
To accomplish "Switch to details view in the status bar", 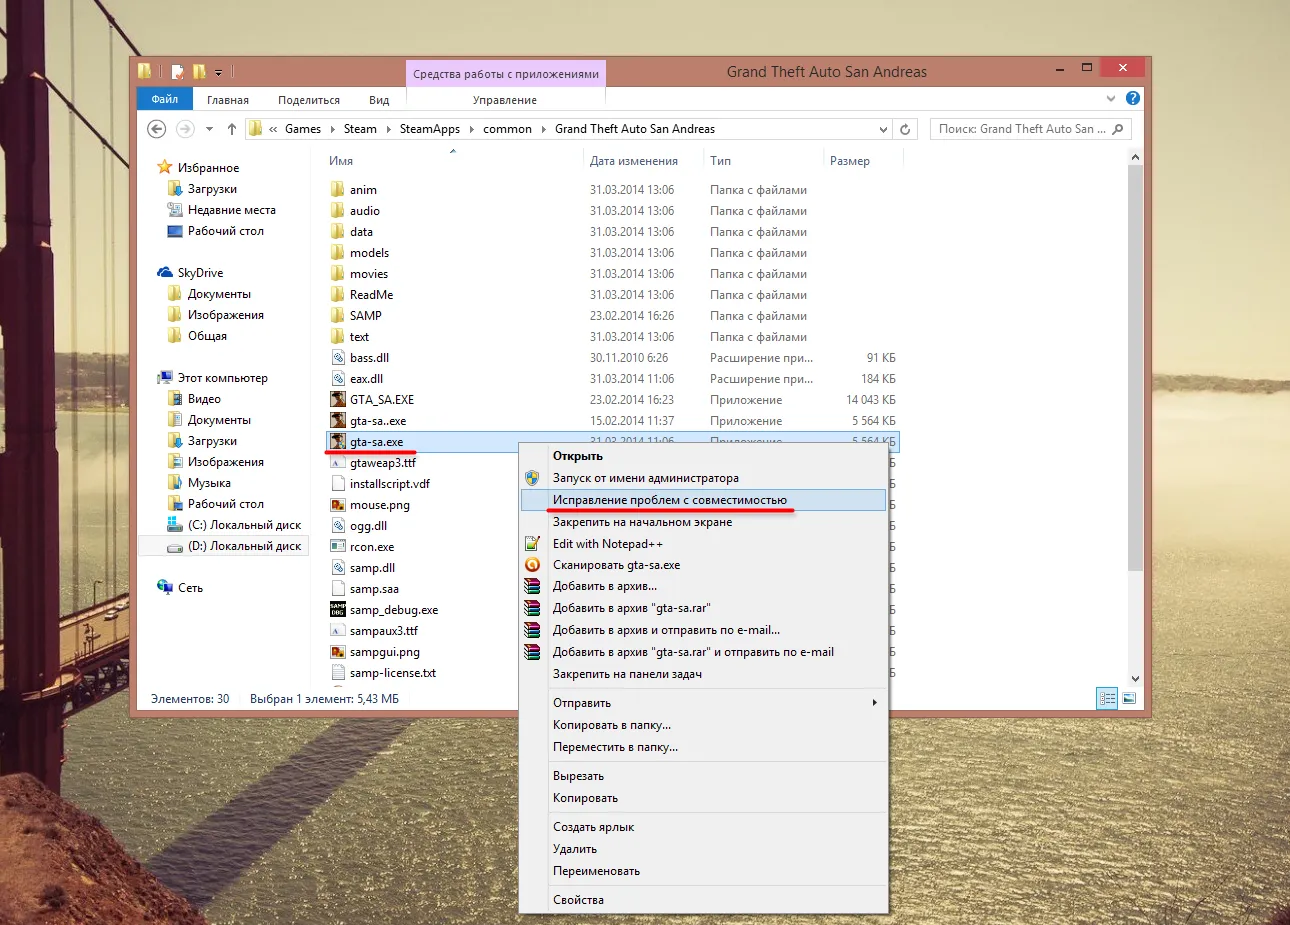I will tap(1107, 698).
